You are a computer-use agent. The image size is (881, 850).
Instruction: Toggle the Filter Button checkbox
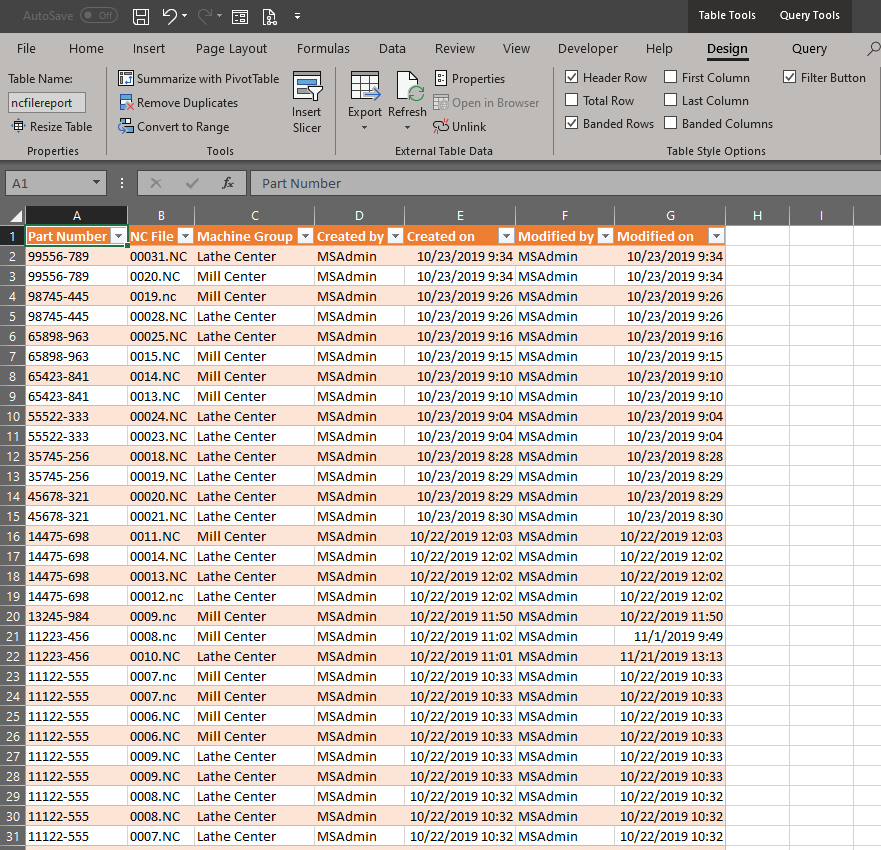(789, 77)
